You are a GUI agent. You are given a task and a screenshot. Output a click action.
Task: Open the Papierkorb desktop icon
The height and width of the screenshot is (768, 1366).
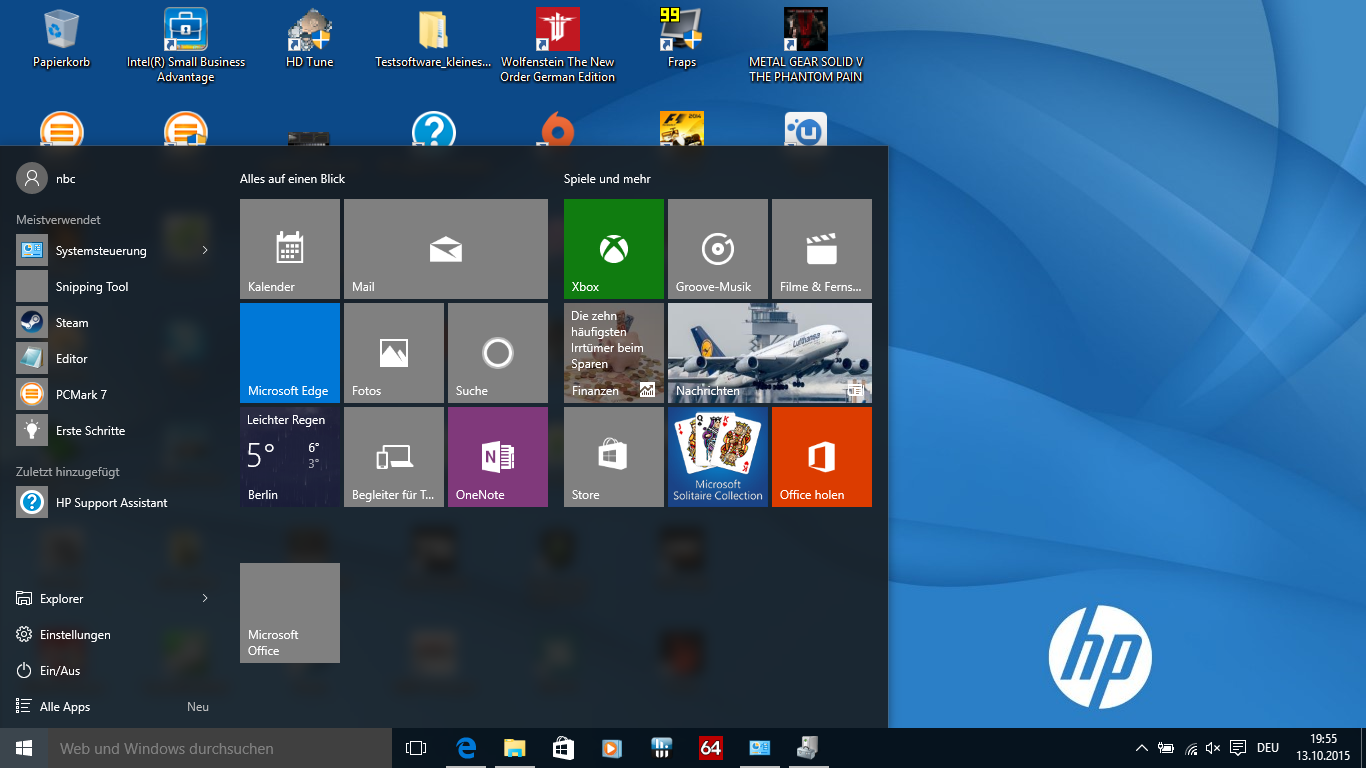click(x=61, y=39)
